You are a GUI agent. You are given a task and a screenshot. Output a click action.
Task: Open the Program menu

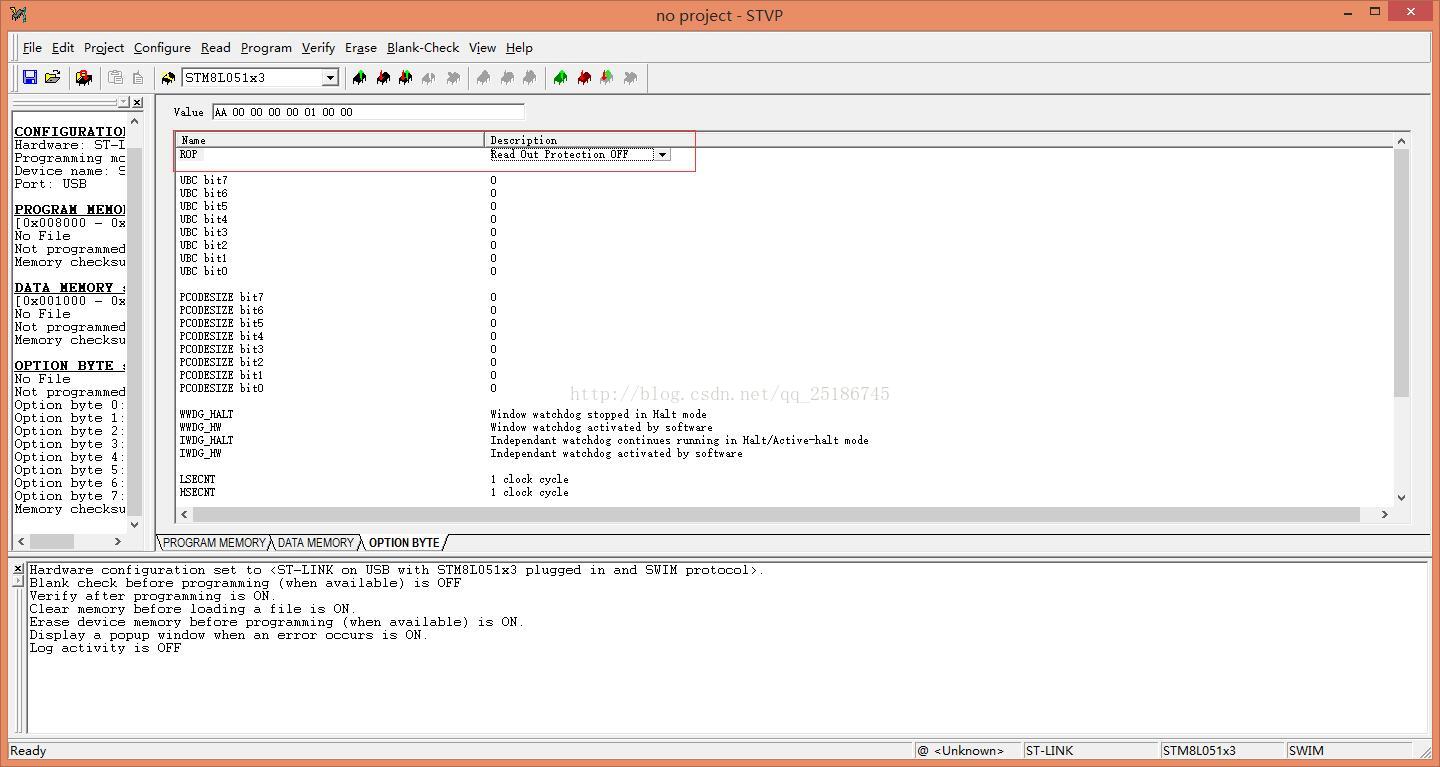(266, 47)
